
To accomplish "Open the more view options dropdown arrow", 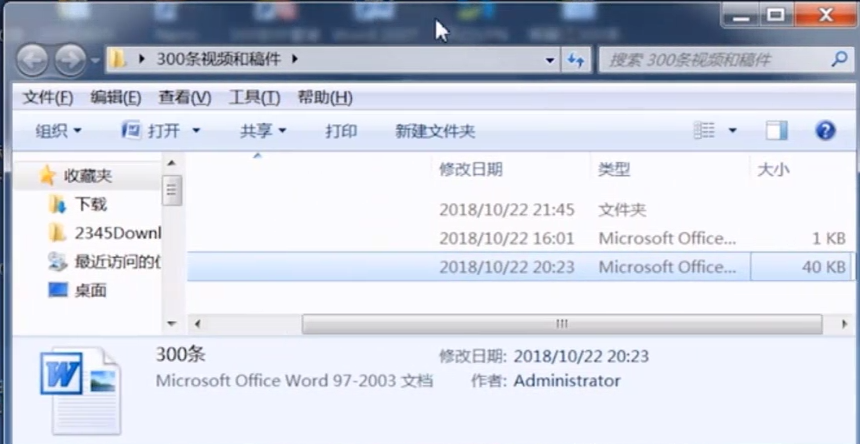I will 732,131.
